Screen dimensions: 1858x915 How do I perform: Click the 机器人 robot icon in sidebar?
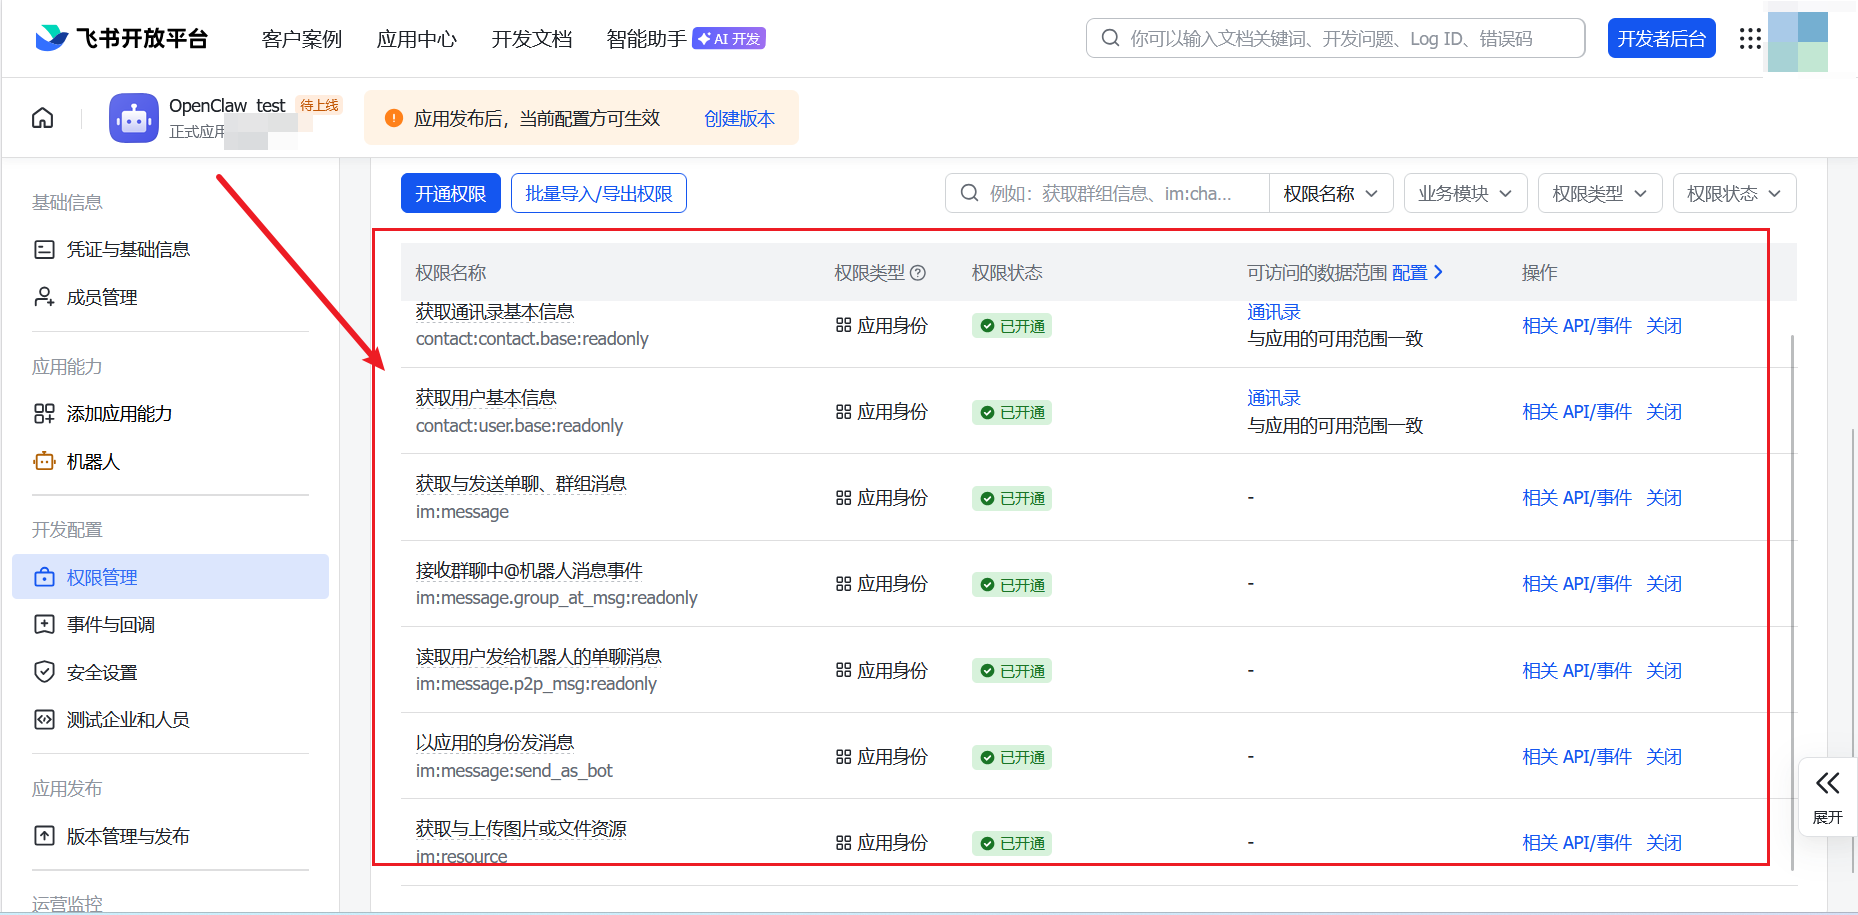click(x=44, y=461)
